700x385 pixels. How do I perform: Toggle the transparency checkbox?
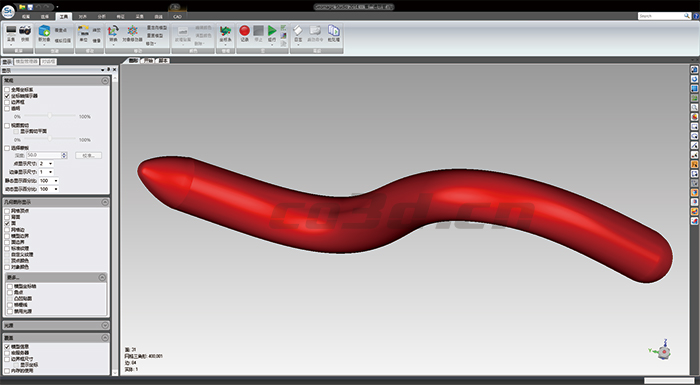click(7, 109)
